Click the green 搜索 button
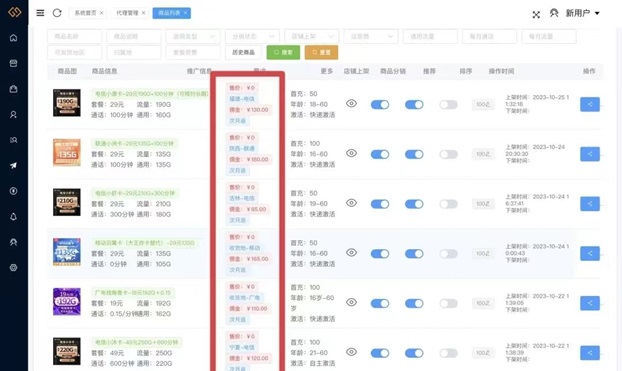Image resolution: width=622 pixels, height=371 pixels. pyautogui.click(x=283, y=52)
